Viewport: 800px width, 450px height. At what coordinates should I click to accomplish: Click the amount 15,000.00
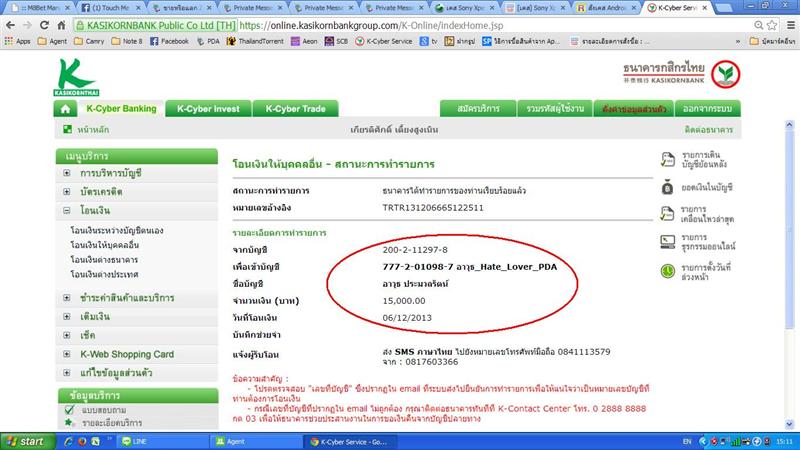[x=404, y=301]
